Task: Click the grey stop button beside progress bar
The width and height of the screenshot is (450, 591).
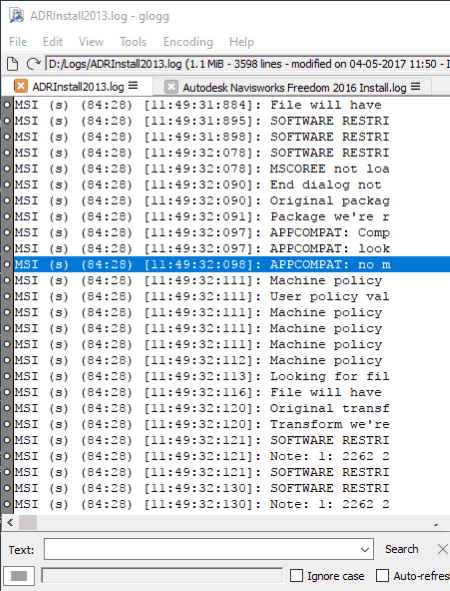Action: click(x=19, y=576)
